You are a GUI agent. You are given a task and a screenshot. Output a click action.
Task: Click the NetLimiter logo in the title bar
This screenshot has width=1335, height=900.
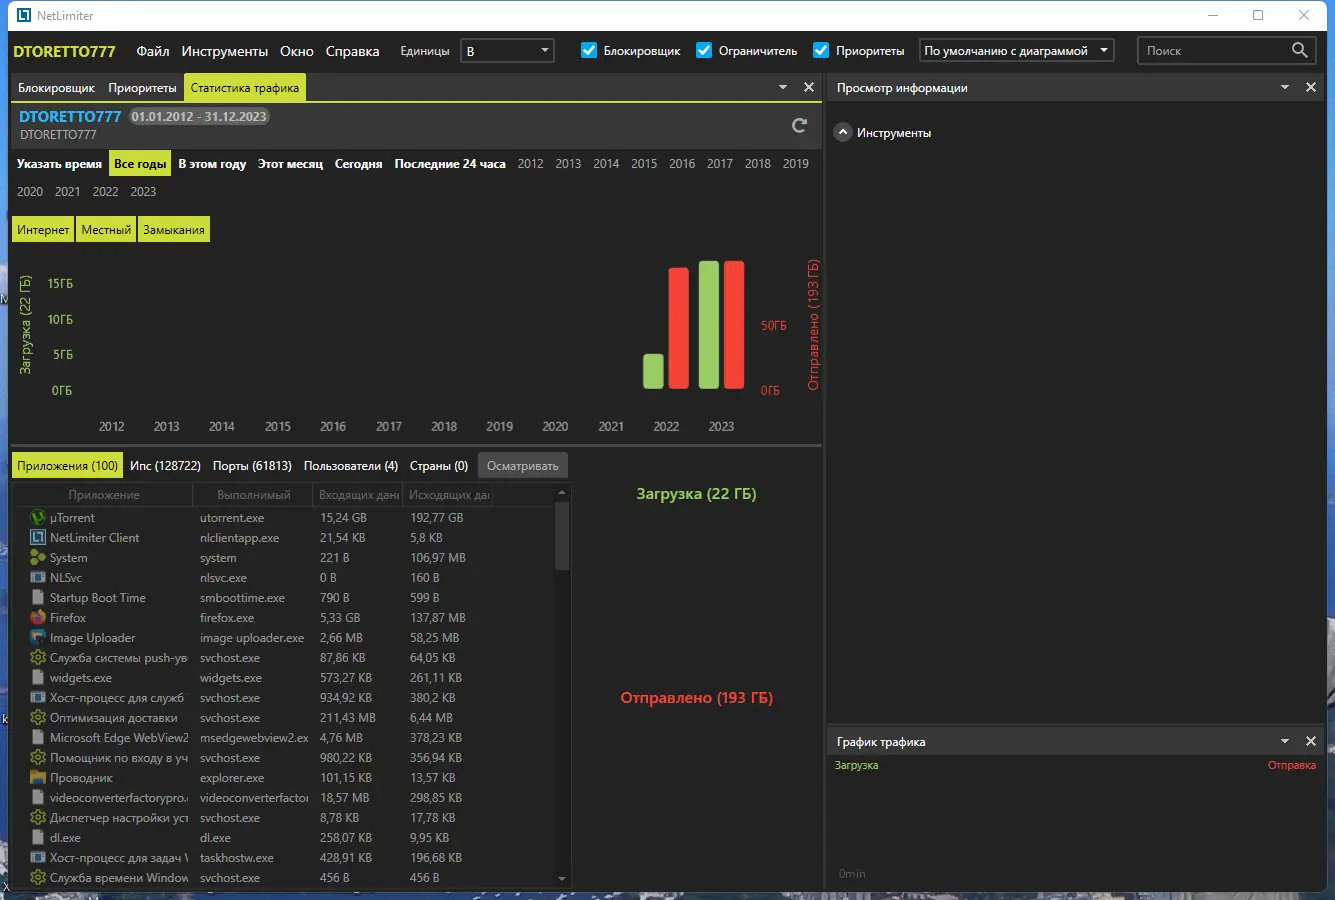25,15
